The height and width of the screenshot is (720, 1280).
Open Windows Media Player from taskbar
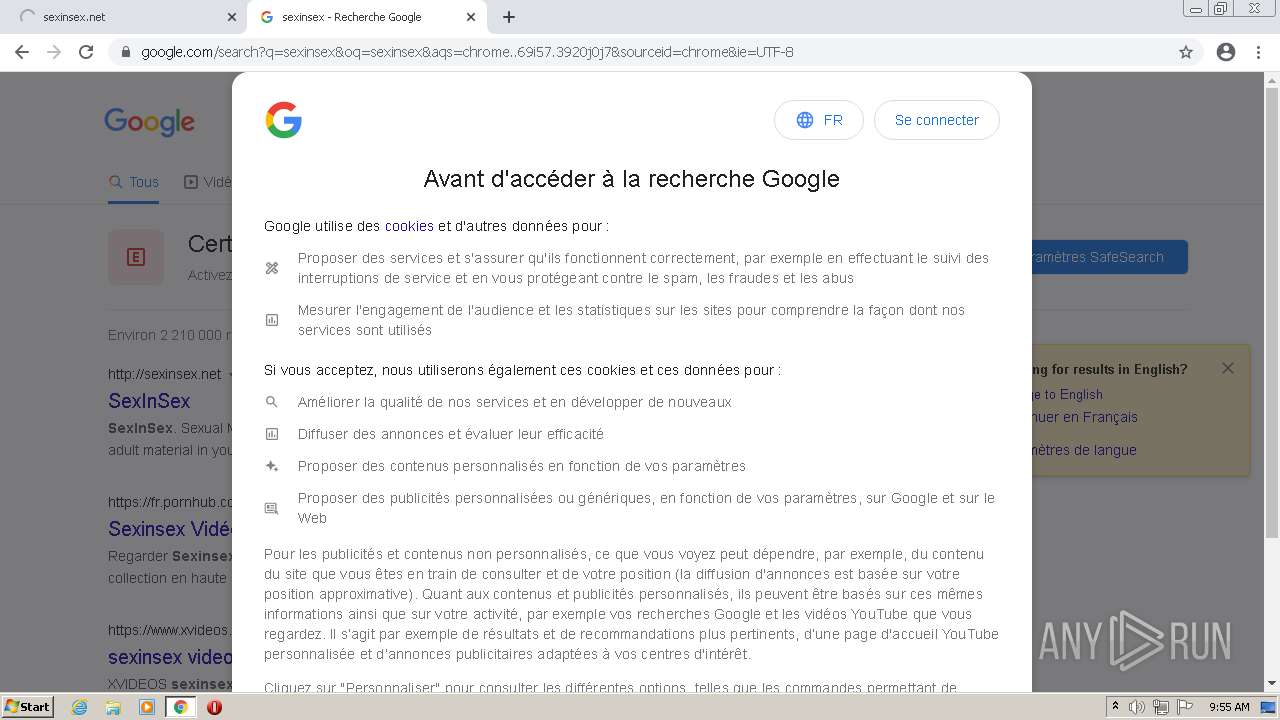(x=147, y=707)
